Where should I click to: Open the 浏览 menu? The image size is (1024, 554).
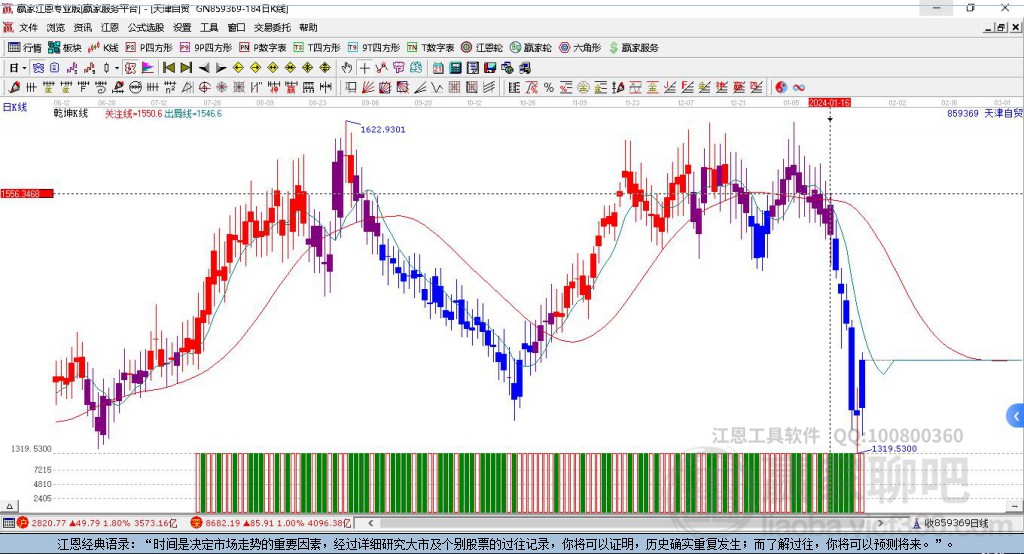pyautogui.click(x=56, y=27)
